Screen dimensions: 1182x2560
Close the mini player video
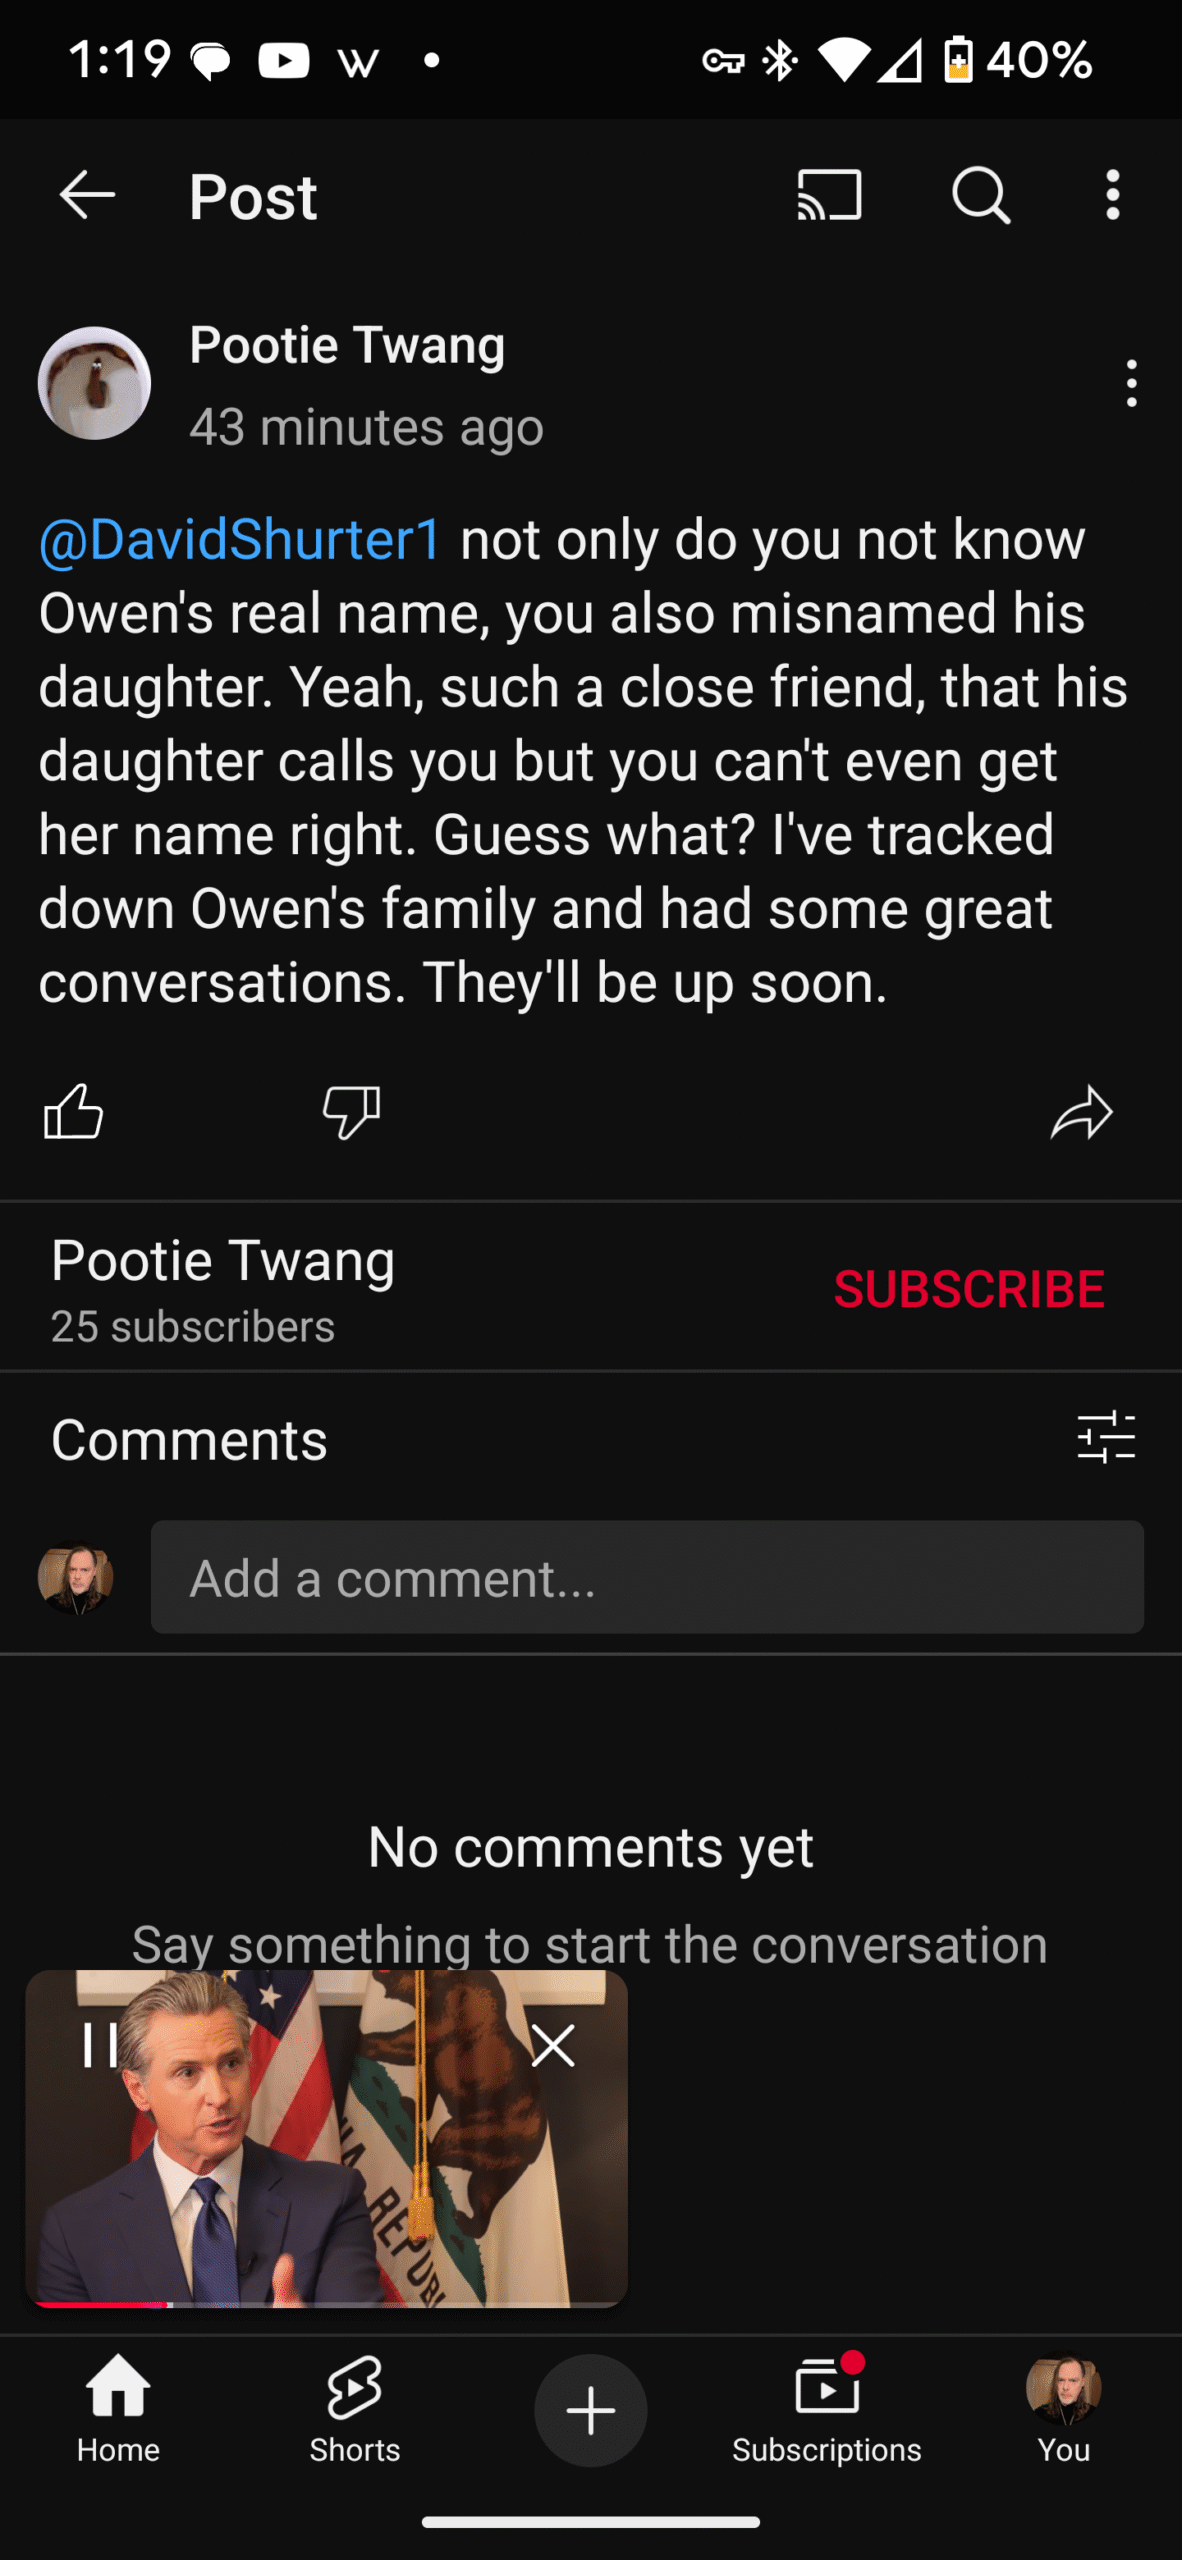pyautogui.click(x=553, y=2045)
